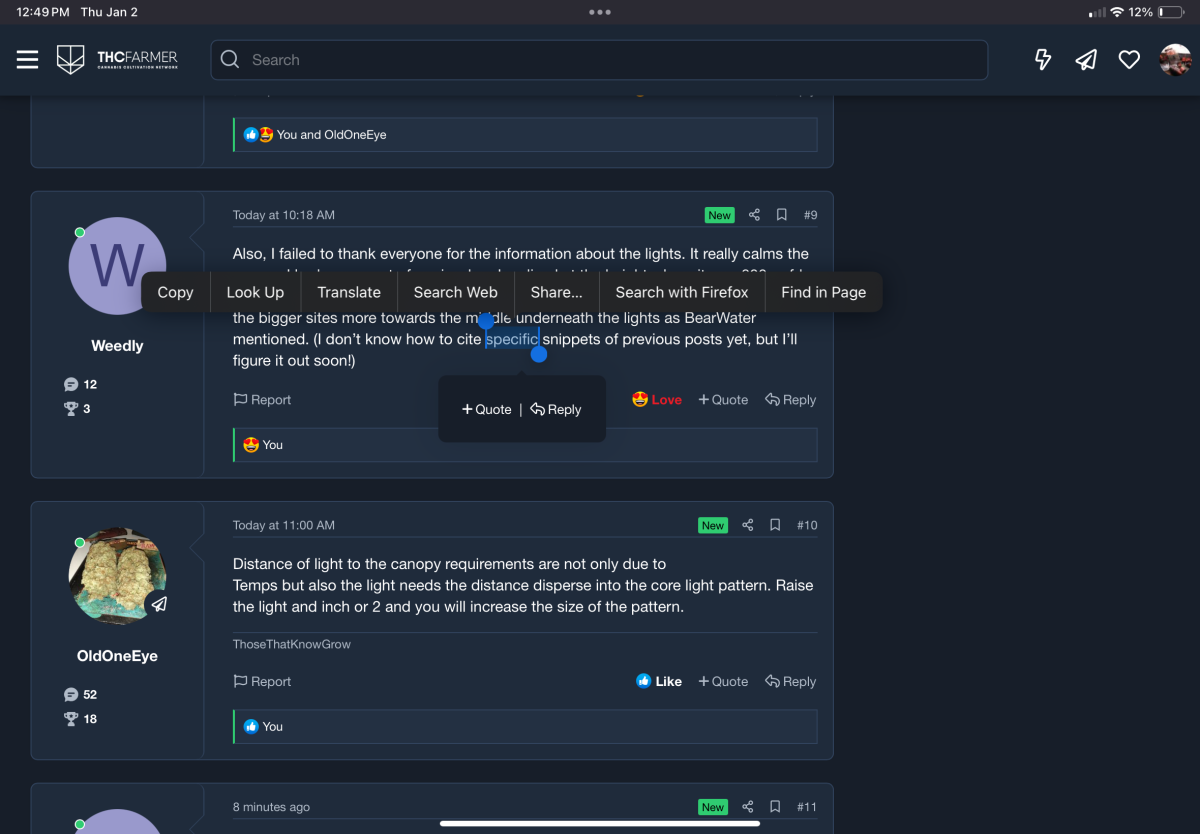Click Reply in the selection popup

click(556, 409)
